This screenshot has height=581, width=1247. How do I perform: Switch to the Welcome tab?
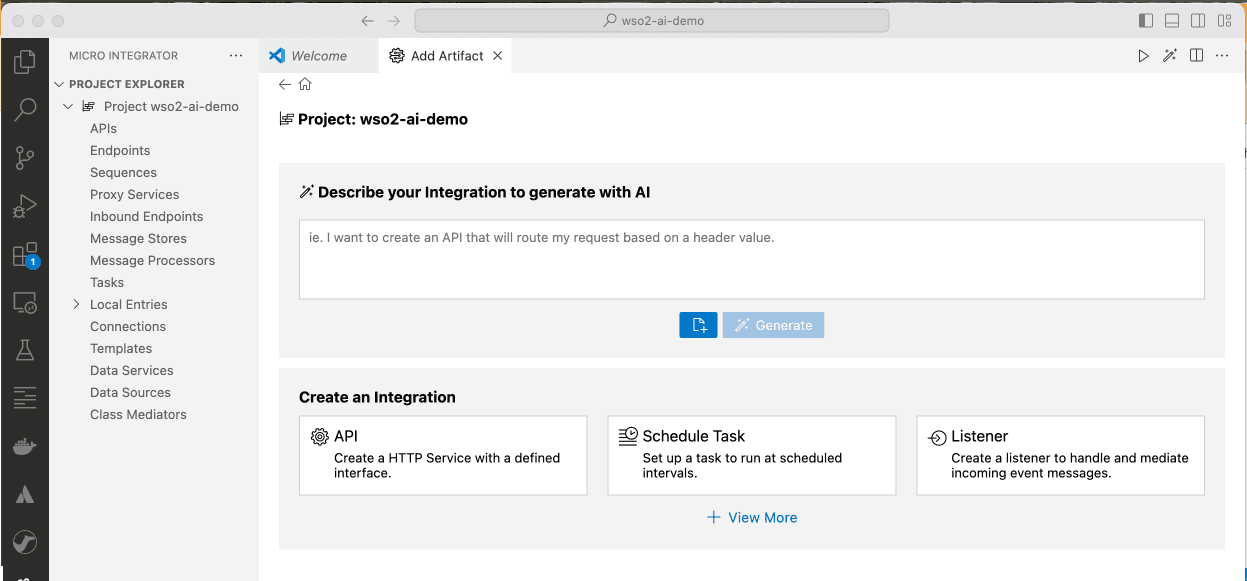pyautogui.click(x=318, y=56)
